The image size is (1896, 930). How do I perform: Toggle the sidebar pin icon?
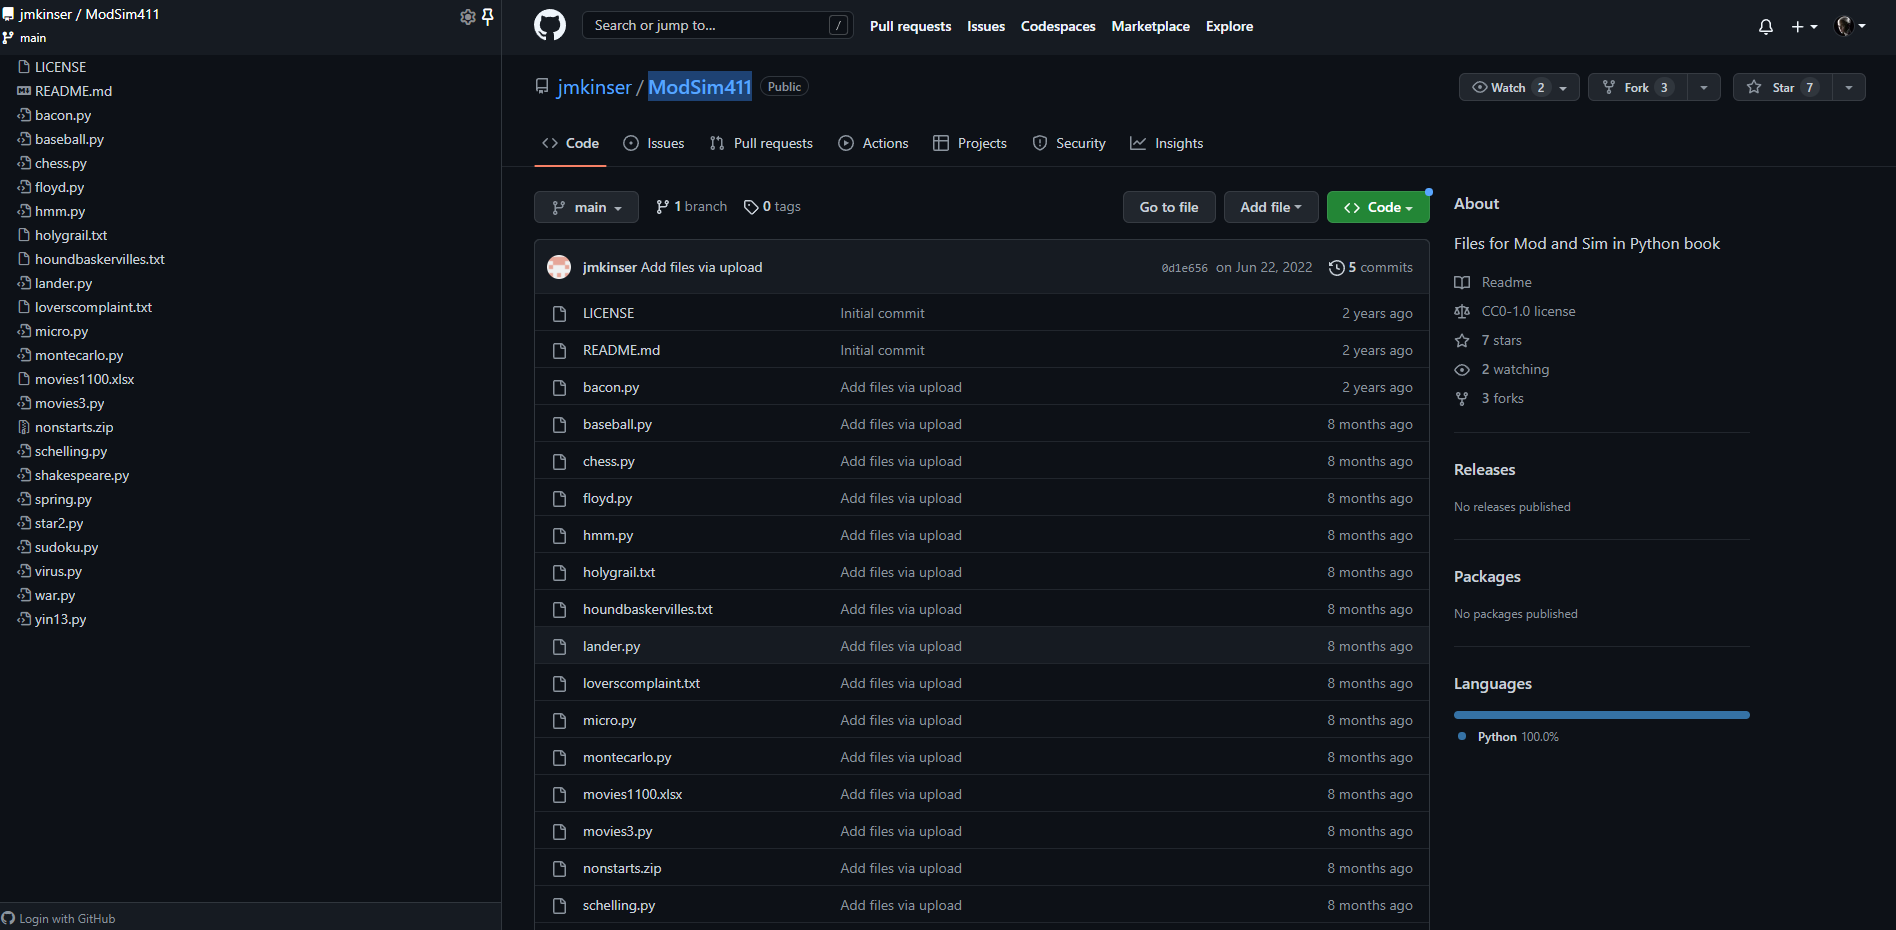click(x=488, y=16)
